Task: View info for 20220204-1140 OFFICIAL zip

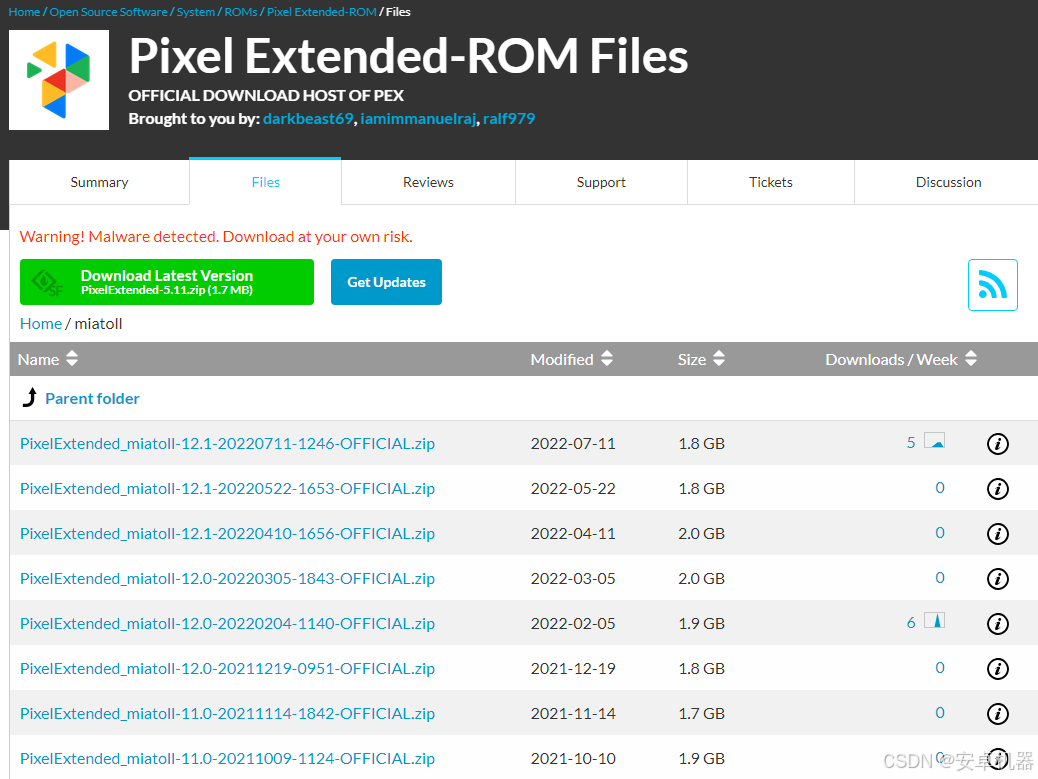Action: [998, 623]
